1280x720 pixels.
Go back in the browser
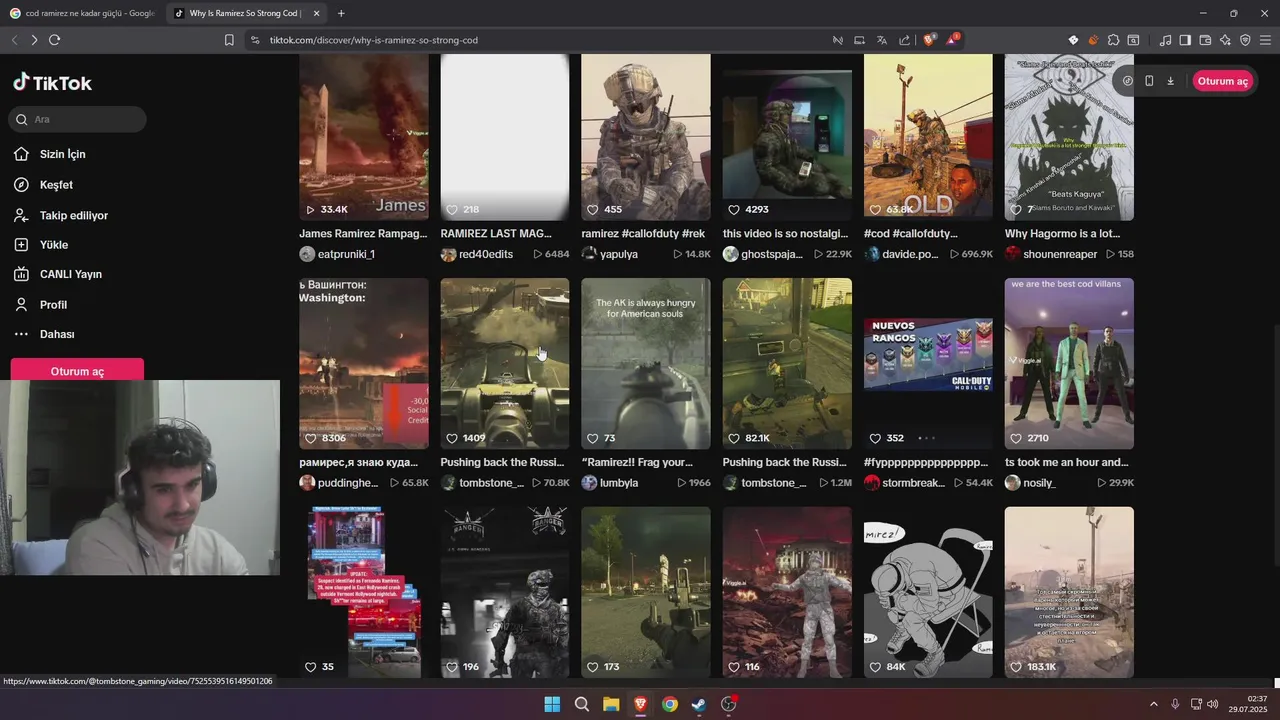click(x=14, y=40)
